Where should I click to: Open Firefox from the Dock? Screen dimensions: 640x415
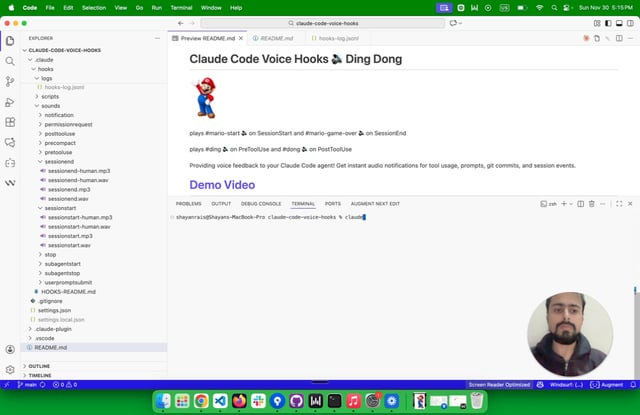(x=239, y=401)
